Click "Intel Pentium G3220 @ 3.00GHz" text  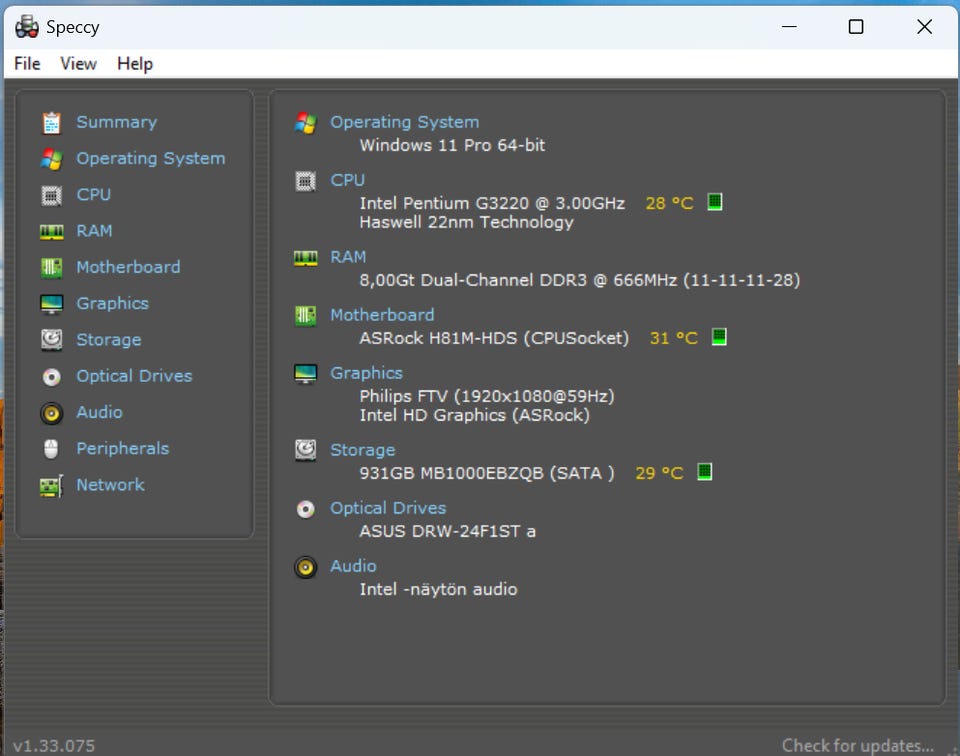[x=492, y=203]
